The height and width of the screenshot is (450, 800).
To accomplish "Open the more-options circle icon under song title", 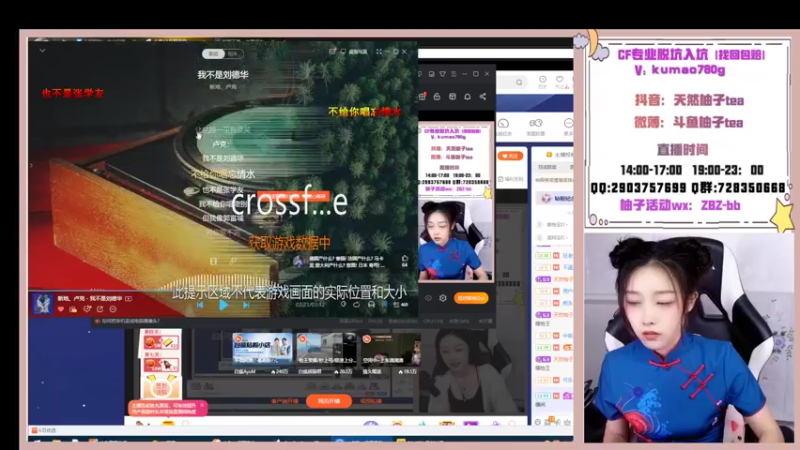I will click(113, 309).
